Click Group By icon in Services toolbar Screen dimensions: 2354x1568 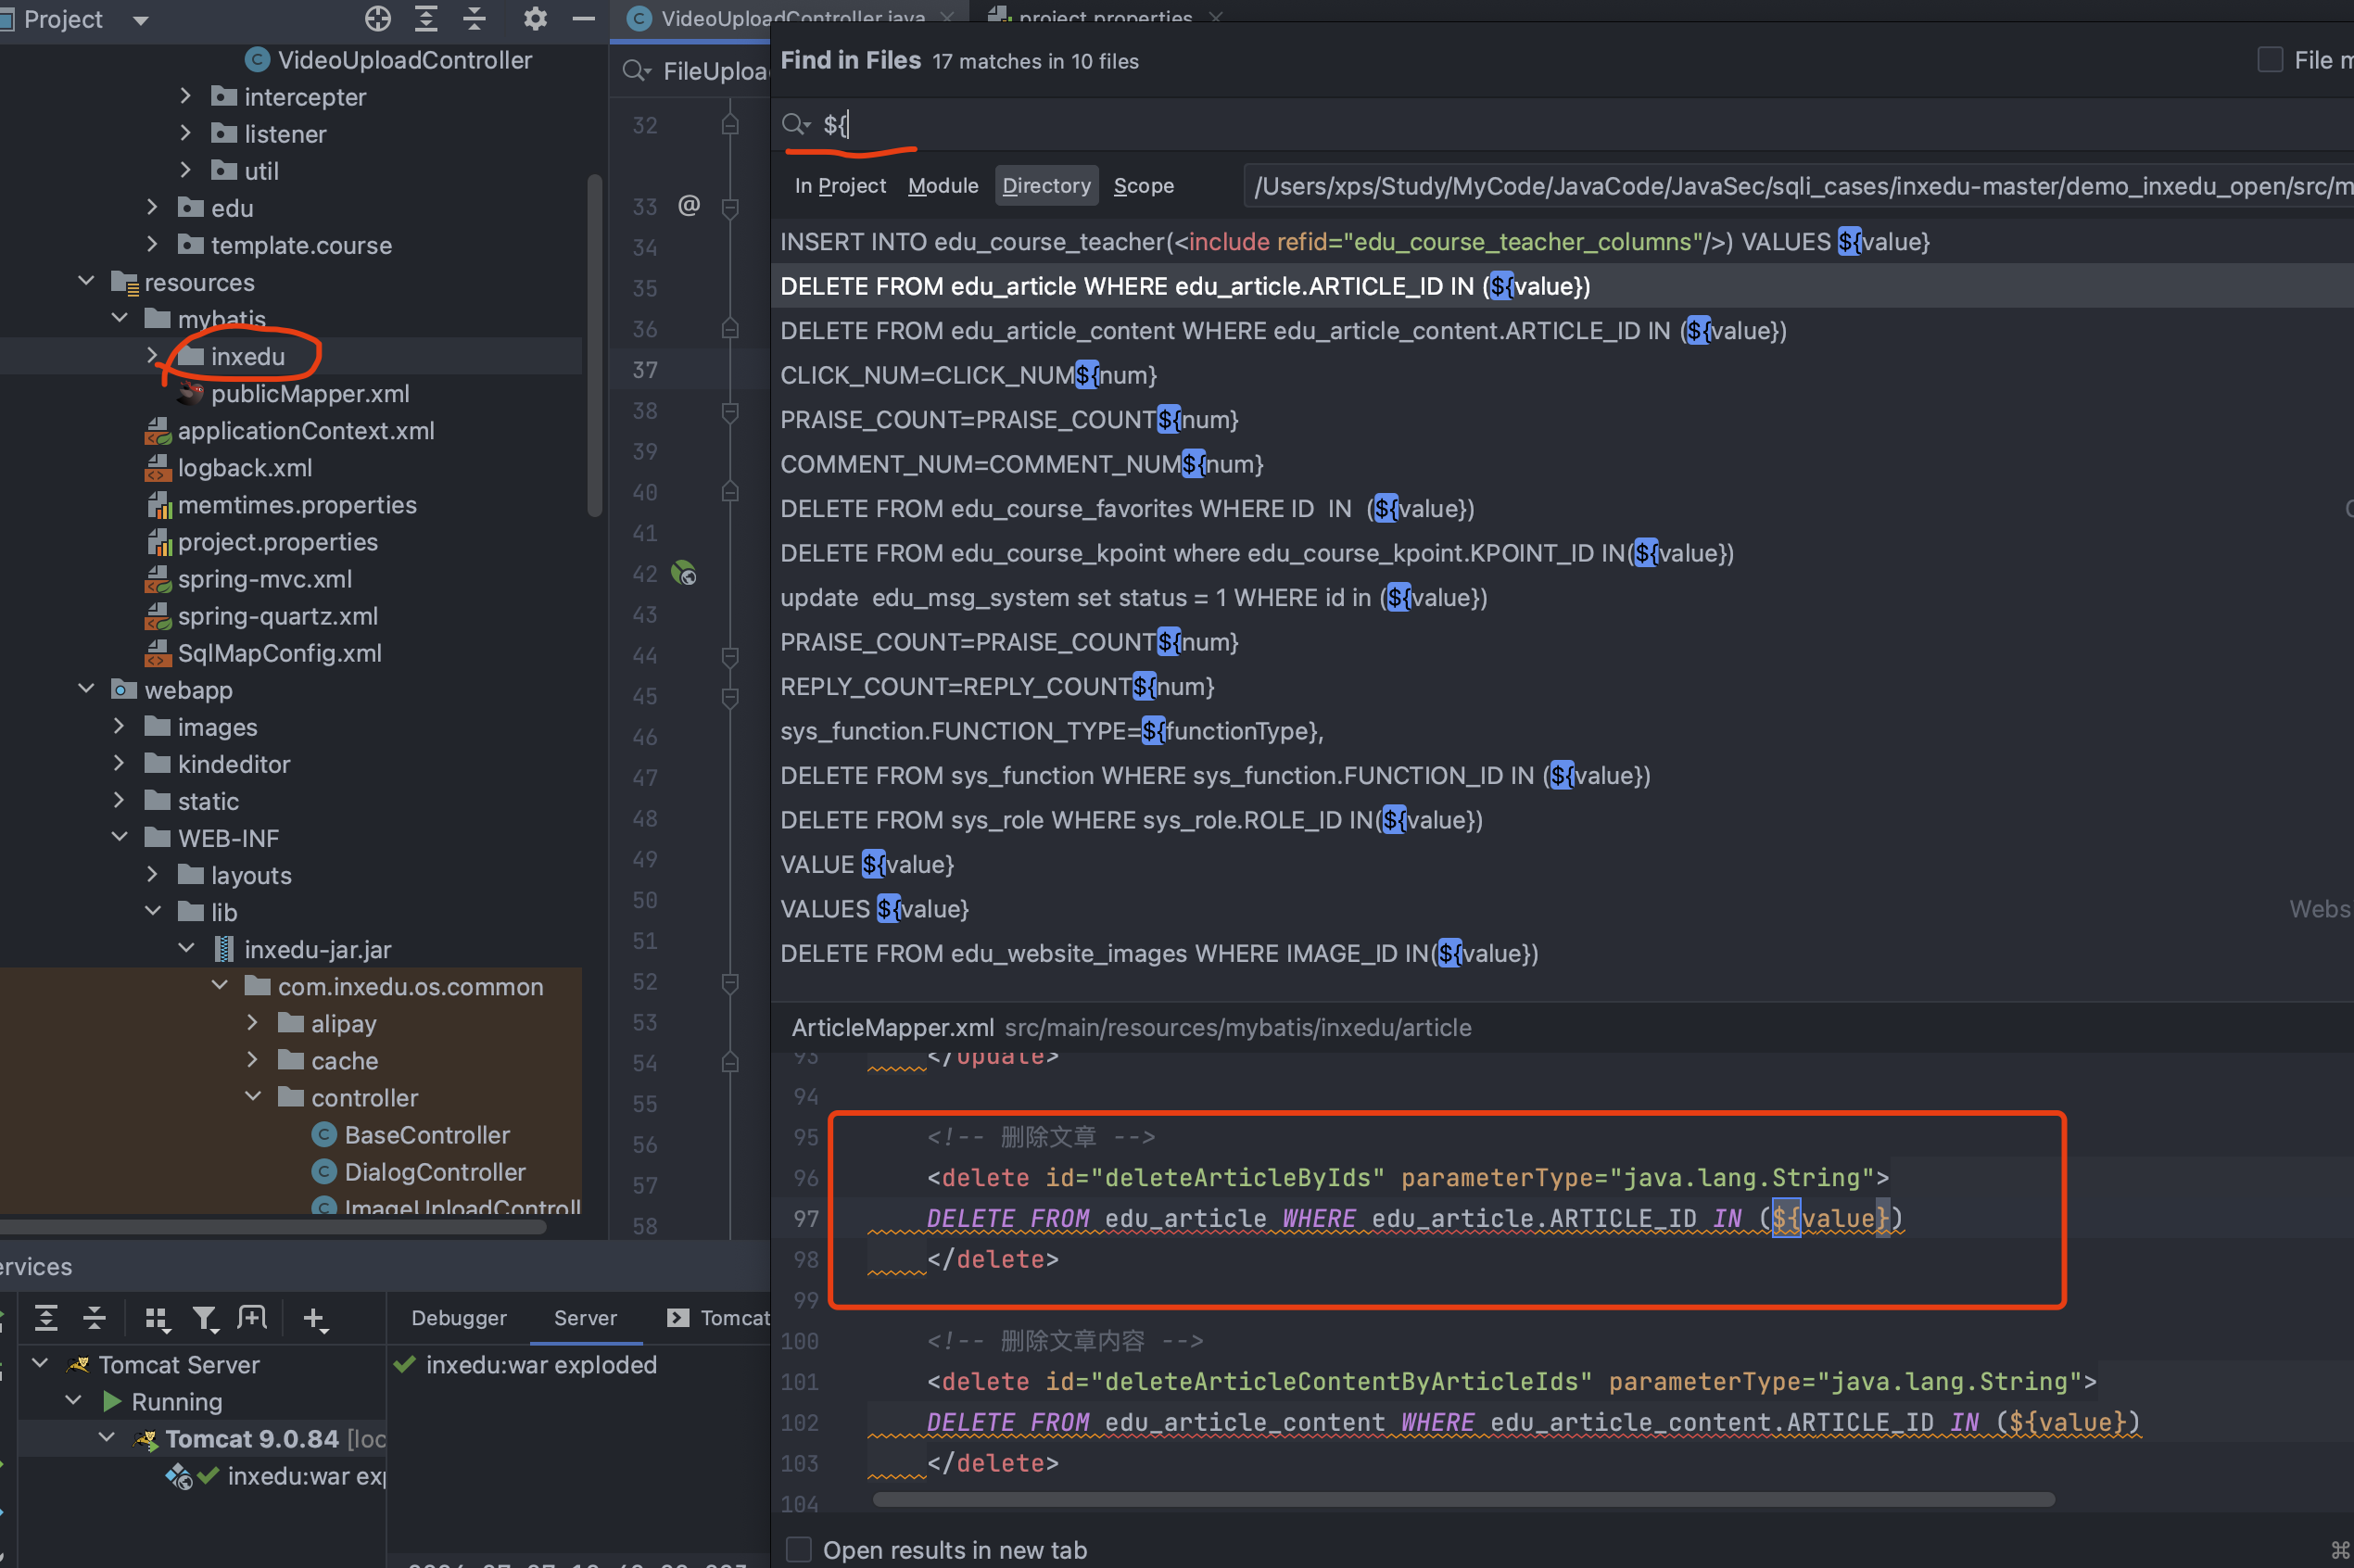click(156, 1319)
